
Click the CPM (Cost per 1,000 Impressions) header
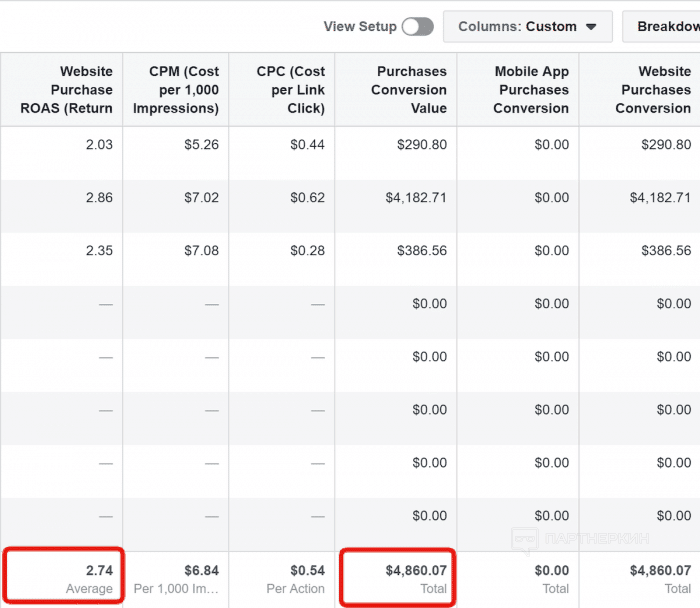point(176,90)
